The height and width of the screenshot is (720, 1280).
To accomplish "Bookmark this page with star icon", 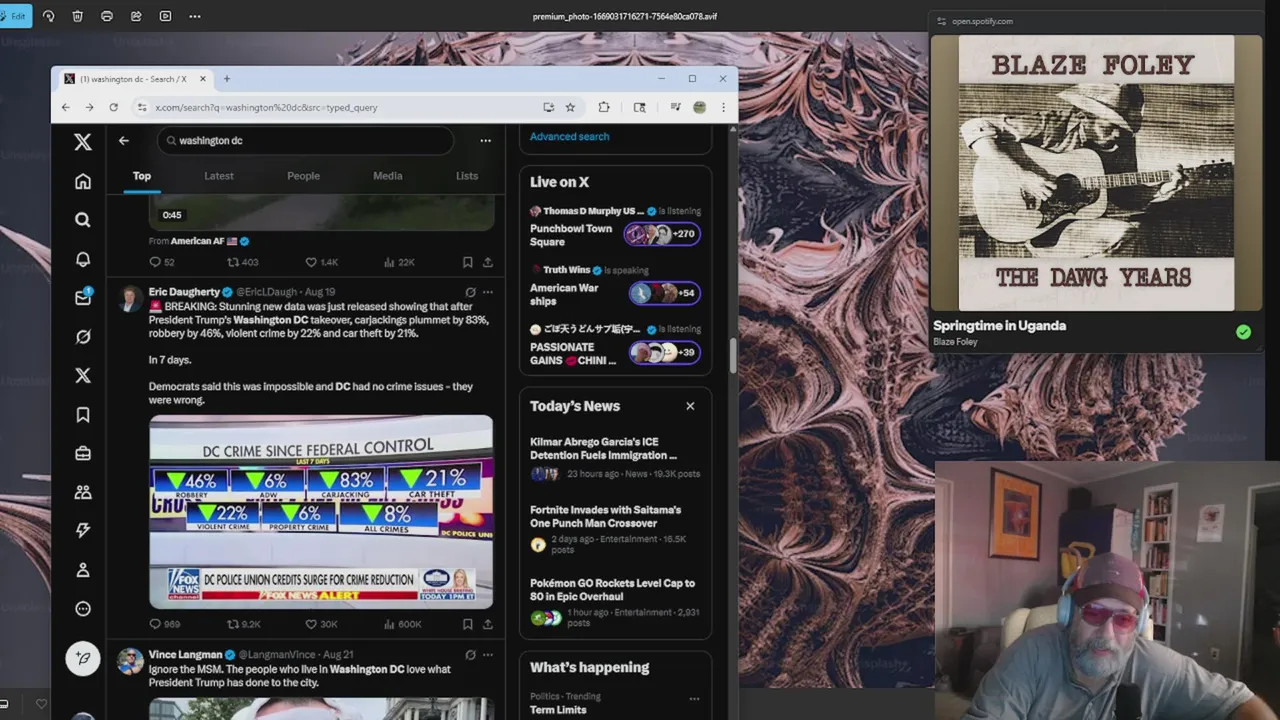I will [x=570, y=107].
